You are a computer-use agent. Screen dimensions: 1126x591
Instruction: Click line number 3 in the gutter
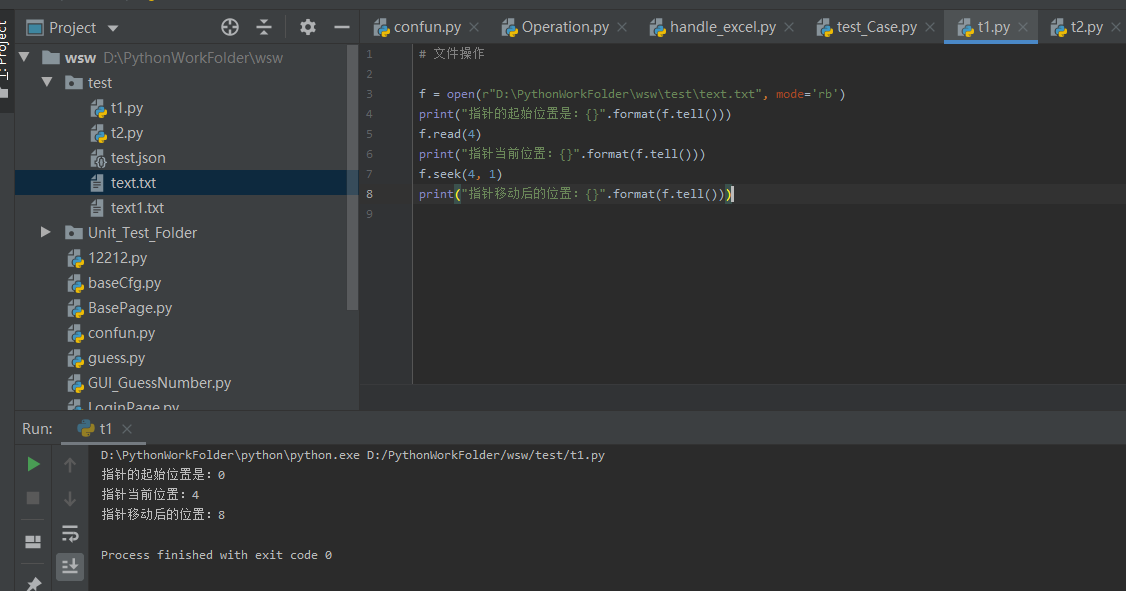click(x=369, y=94)
